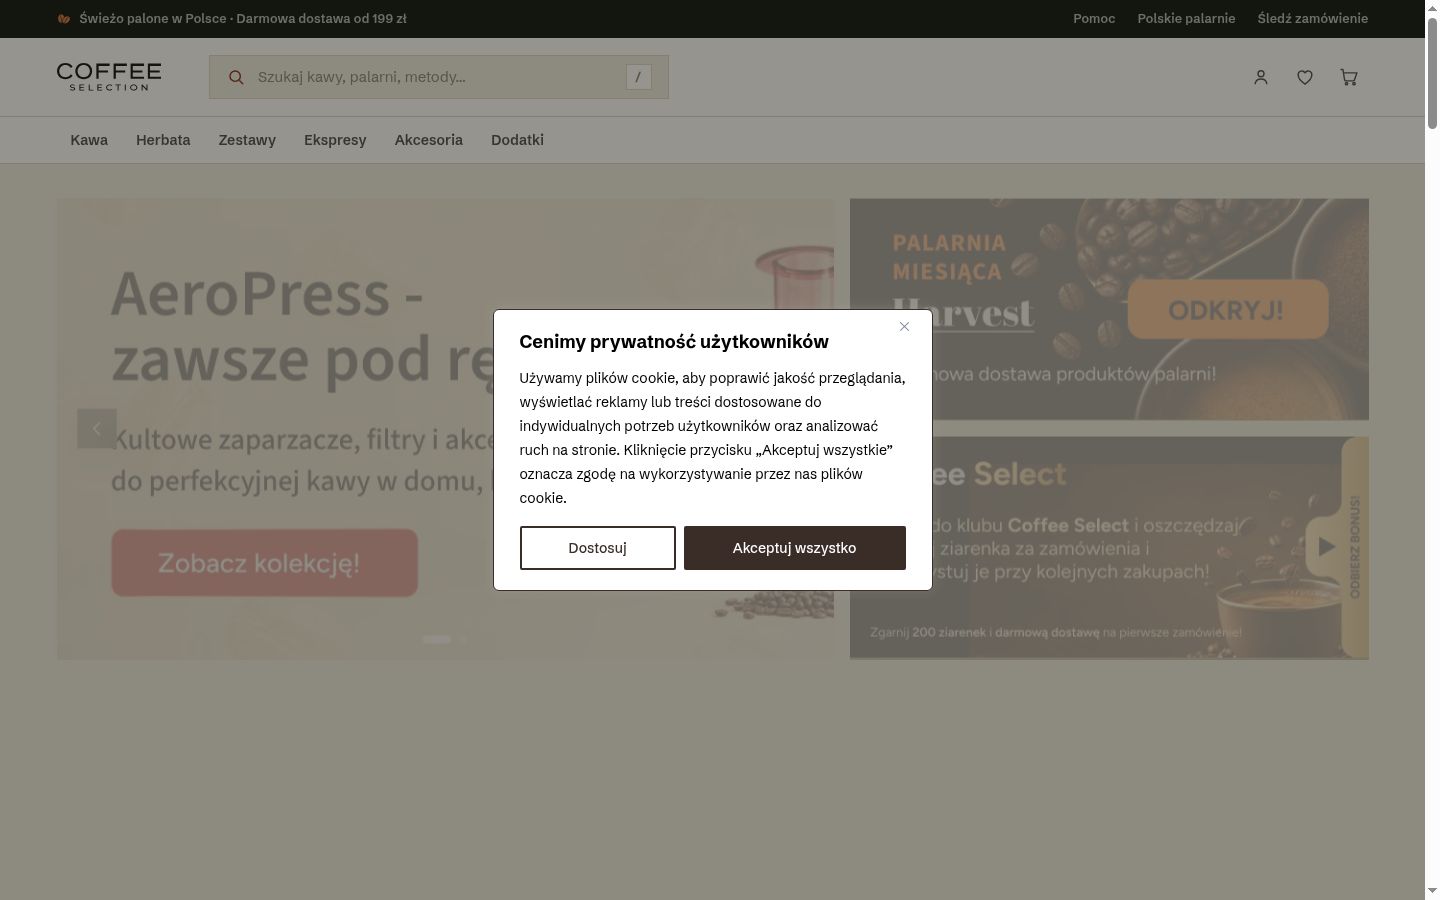Open the shopping cart icon
The image size is (1440, 900).
tap(1349, 77)
